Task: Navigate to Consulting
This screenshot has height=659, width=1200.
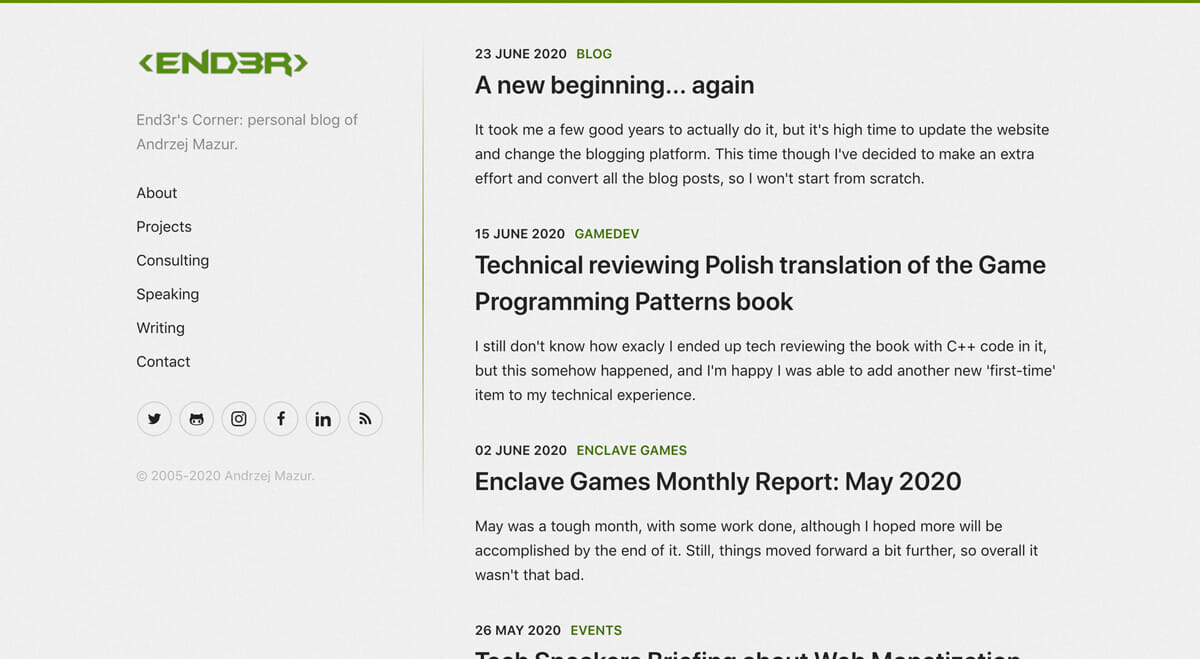Action: [172, 260]
